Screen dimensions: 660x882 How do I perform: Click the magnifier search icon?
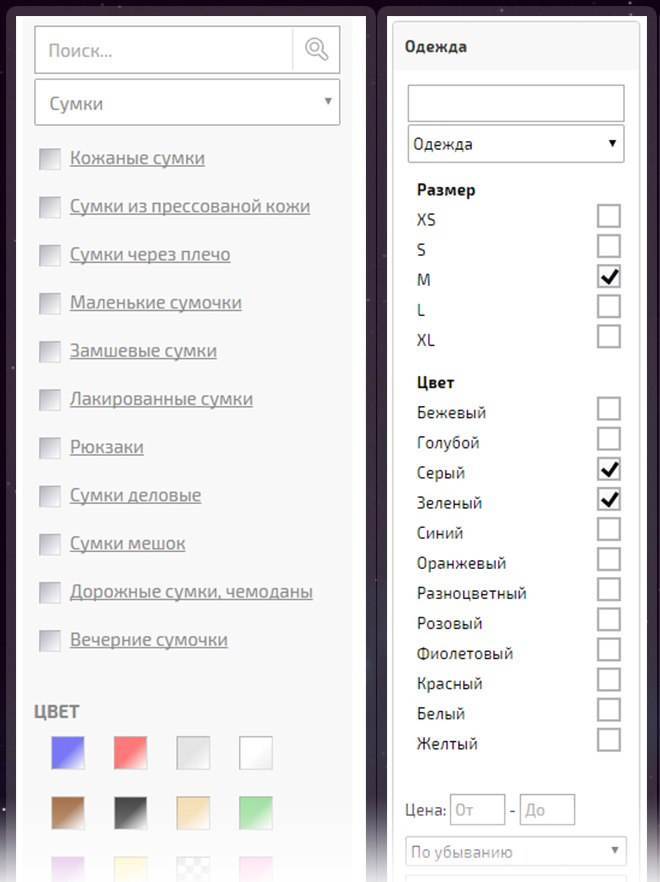(x=316, y=50)
